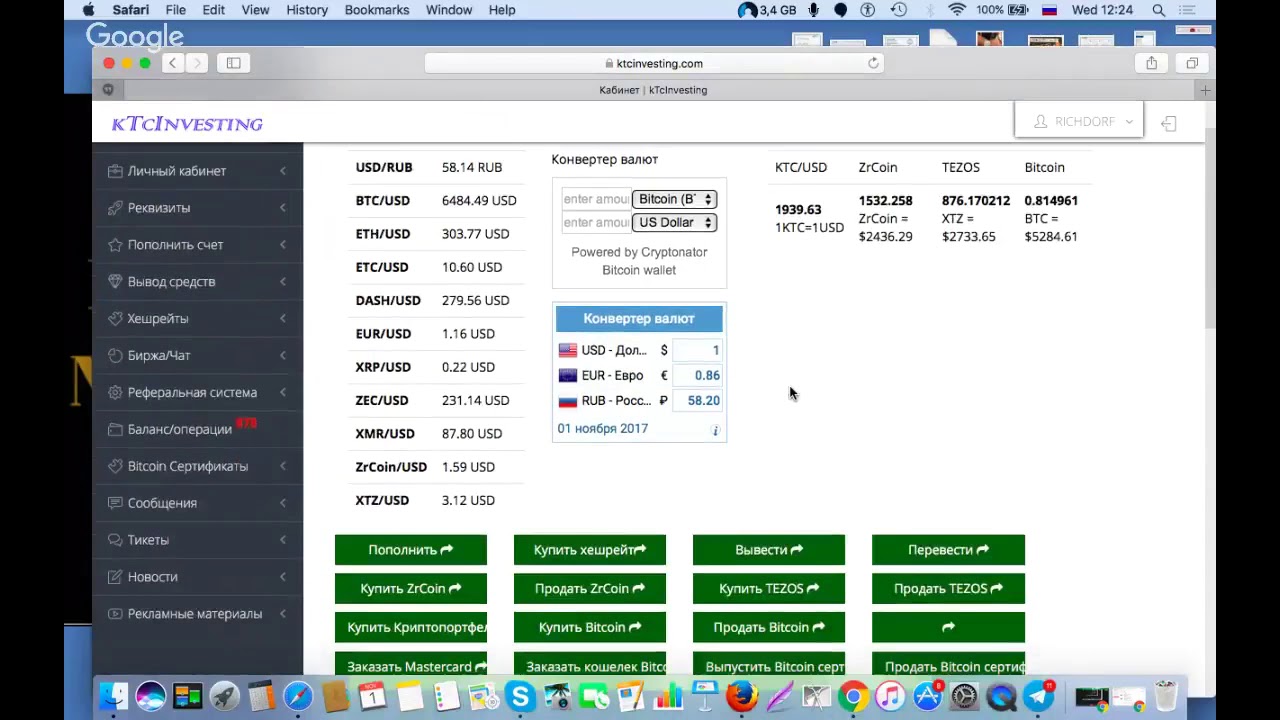Expand the Хешрейты sidebar arrow

point(283,319)
